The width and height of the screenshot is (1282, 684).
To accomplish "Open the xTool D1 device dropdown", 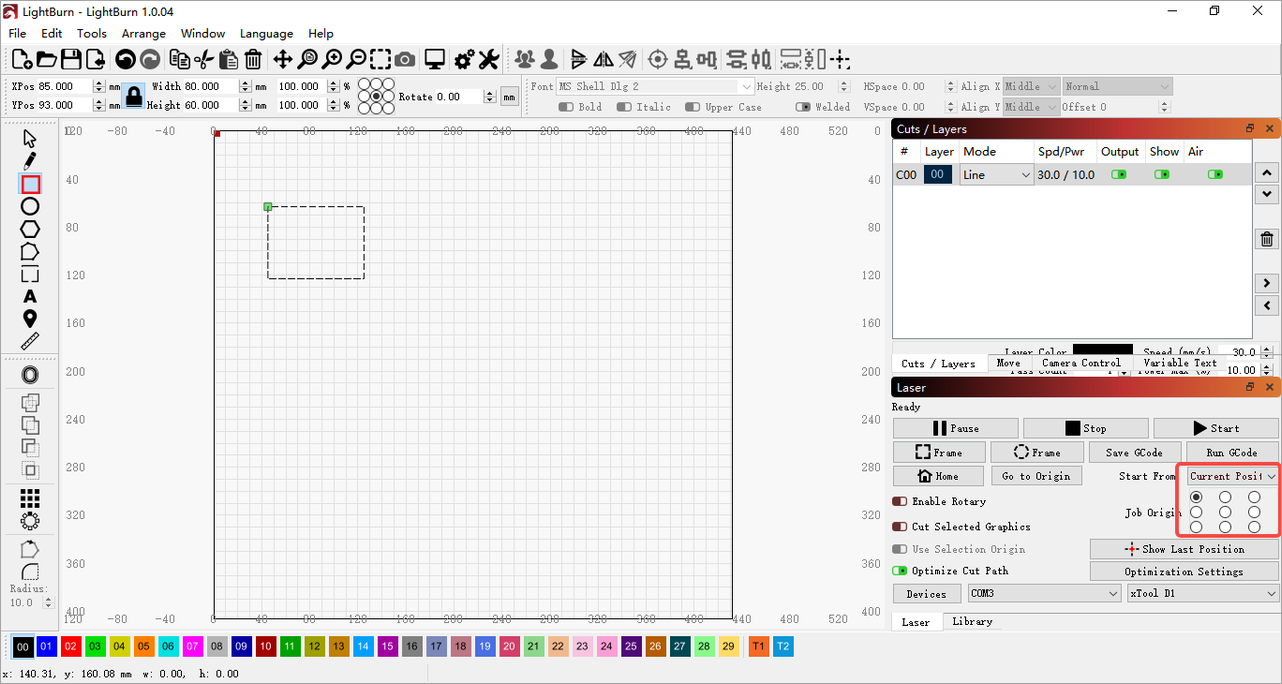I will (x=1204, y=593).
